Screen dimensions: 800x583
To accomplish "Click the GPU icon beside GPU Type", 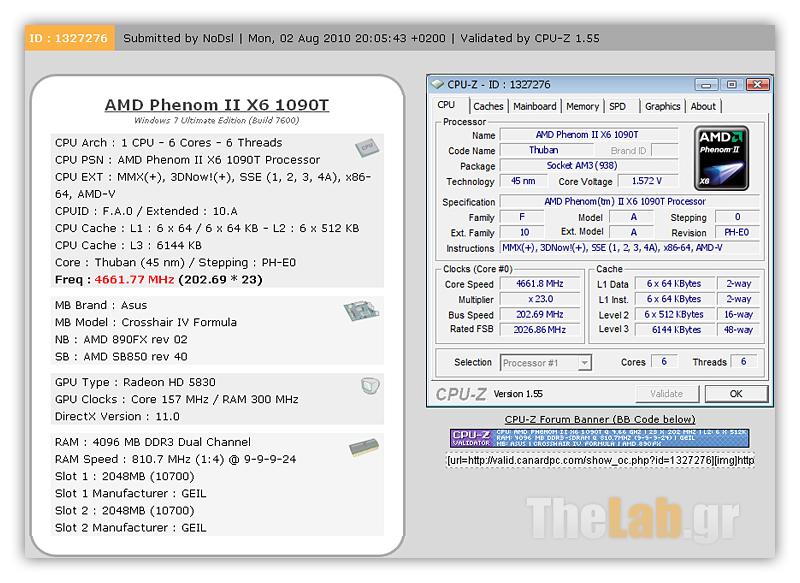I will tap(370, 386).
